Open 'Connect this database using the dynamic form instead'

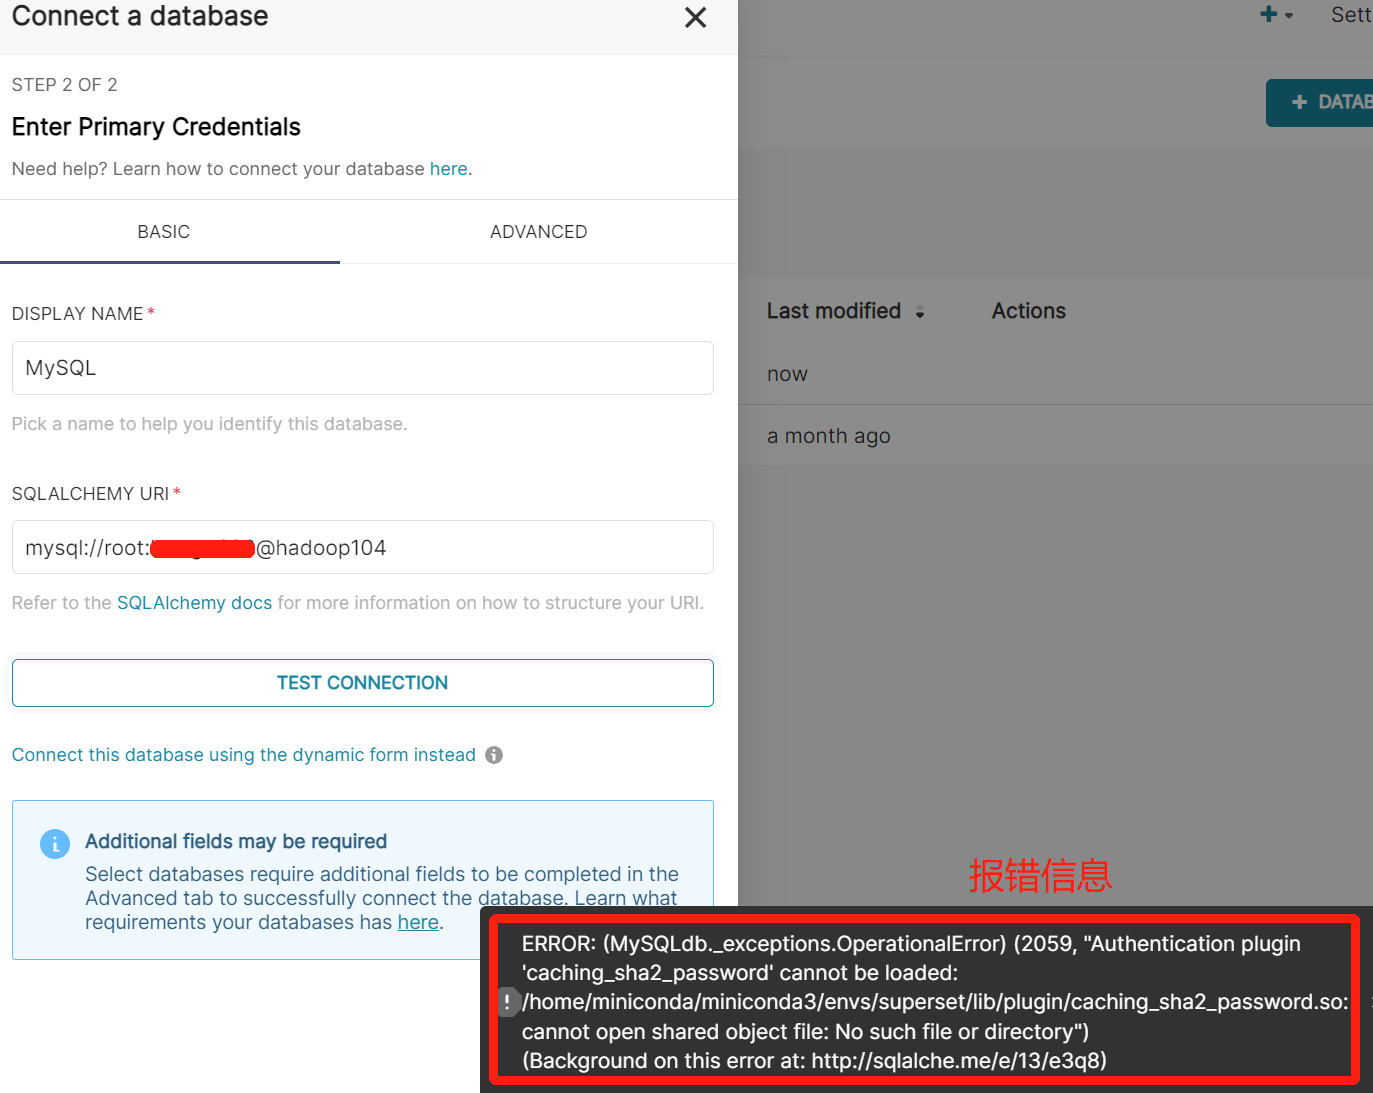(x=243, y=755)
